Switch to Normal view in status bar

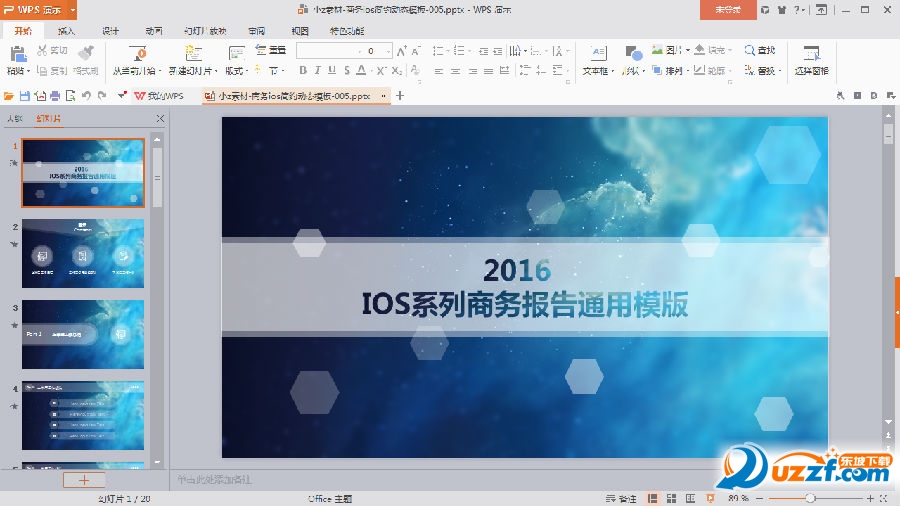(x=653, y=499)
